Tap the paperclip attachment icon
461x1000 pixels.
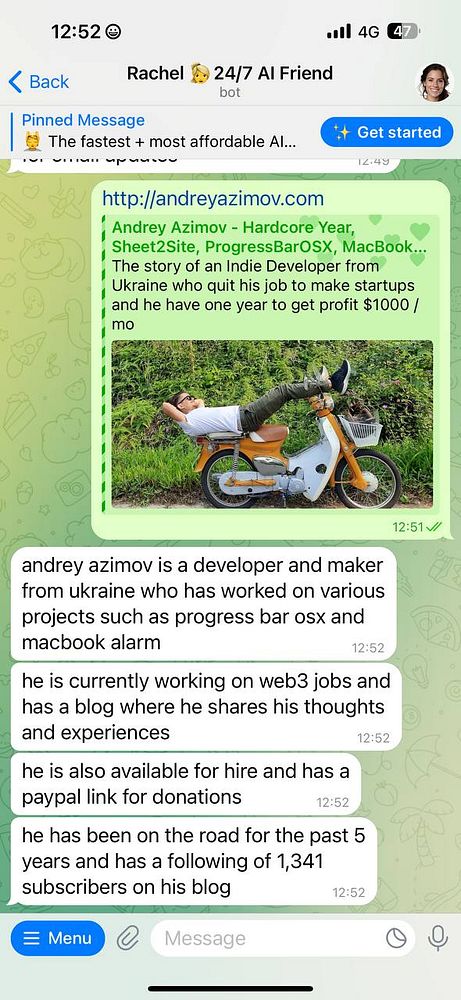click(128, 938)
